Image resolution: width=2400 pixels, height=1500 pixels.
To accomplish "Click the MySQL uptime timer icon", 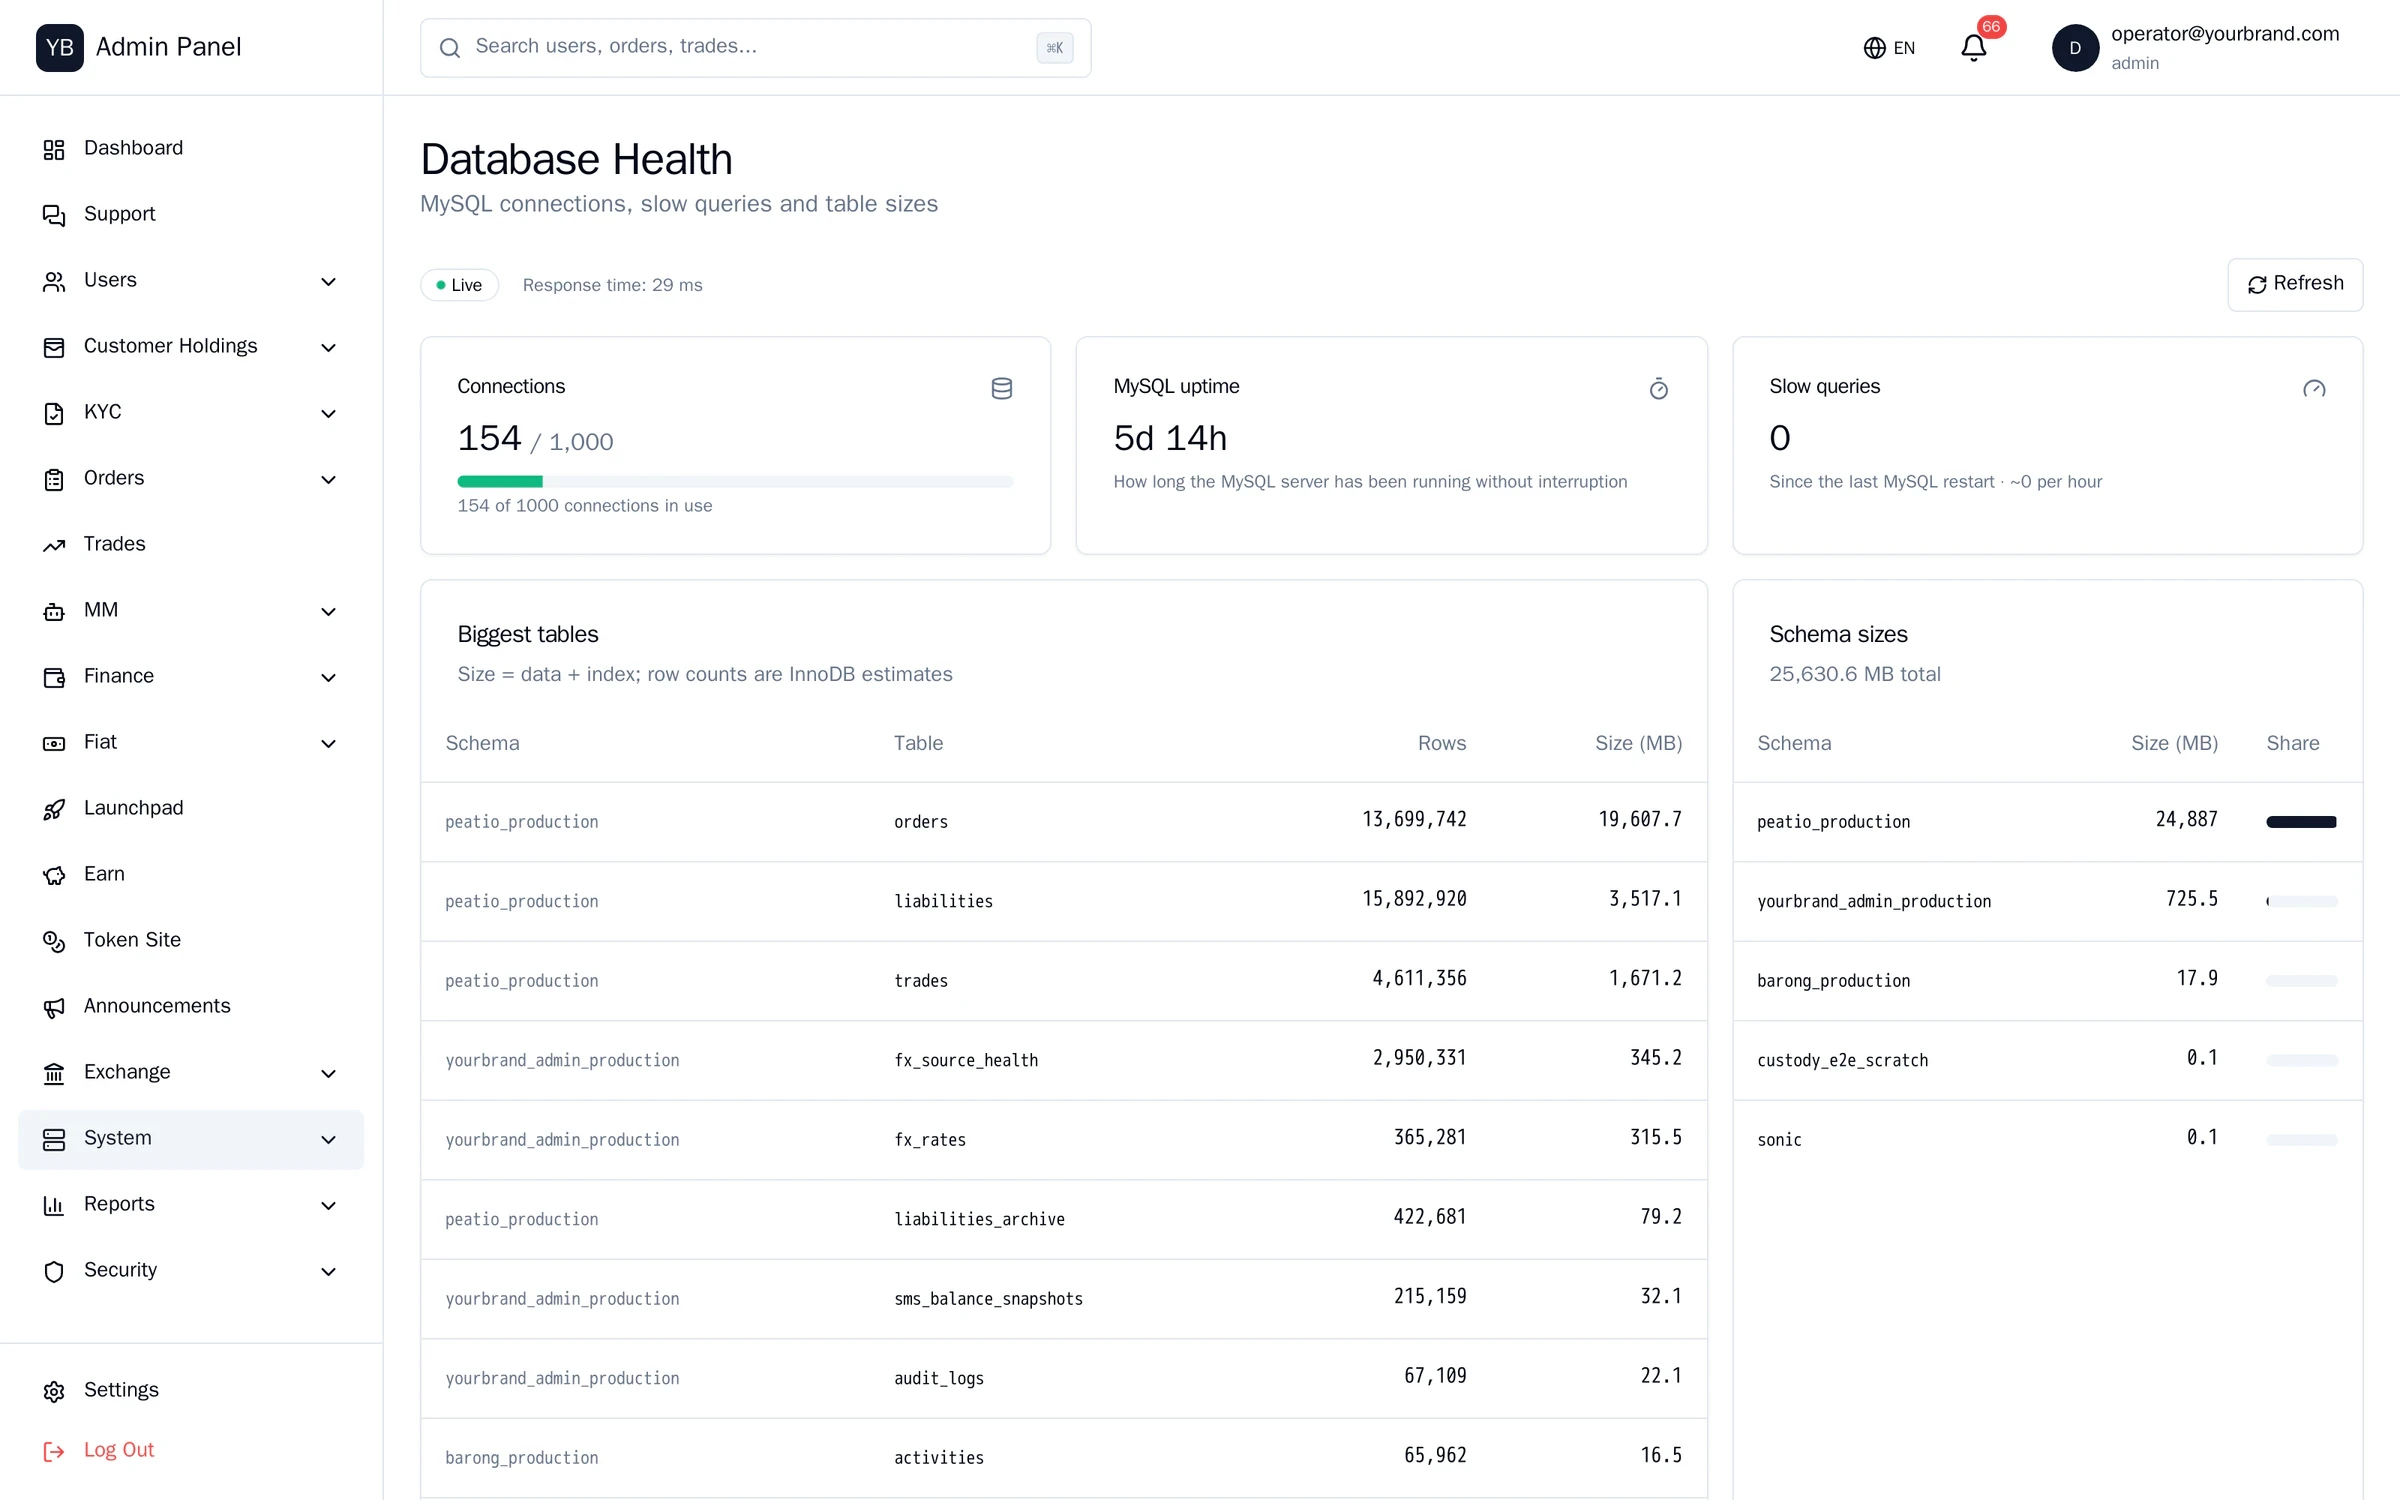I will [x=1658, y=388].
